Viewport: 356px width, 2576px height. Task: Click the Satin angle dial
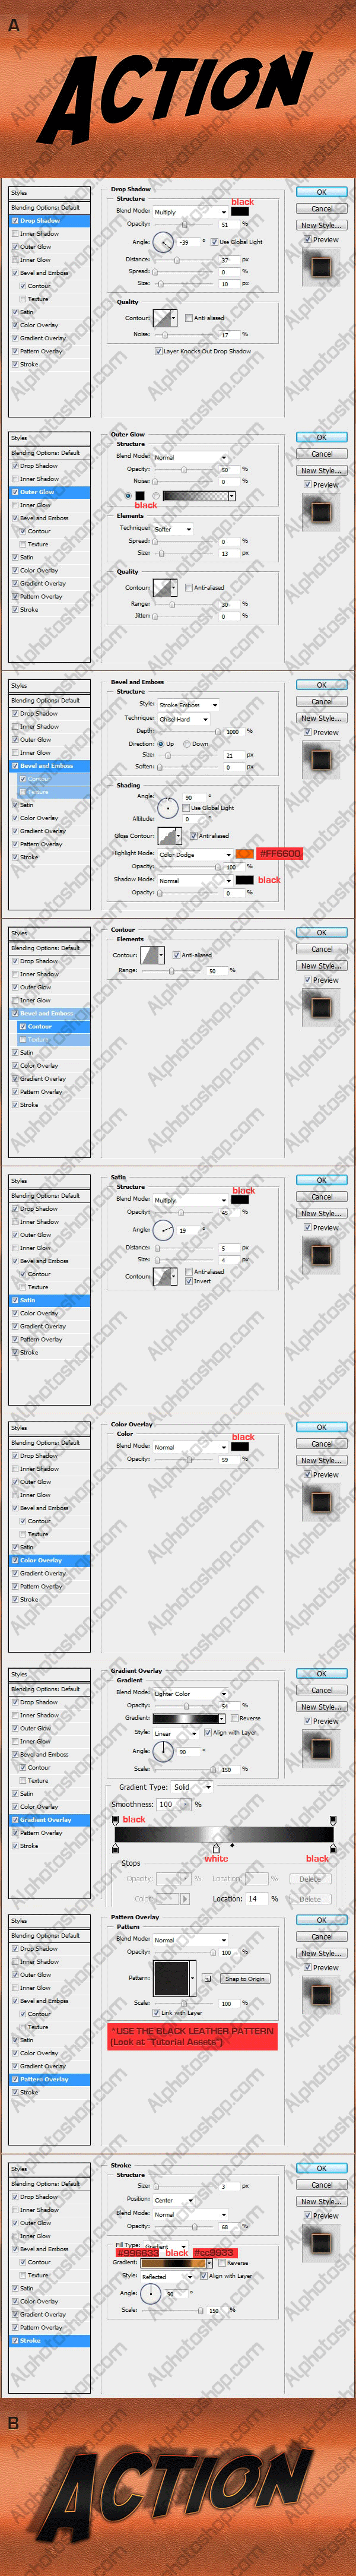[x=163, y=1230]
